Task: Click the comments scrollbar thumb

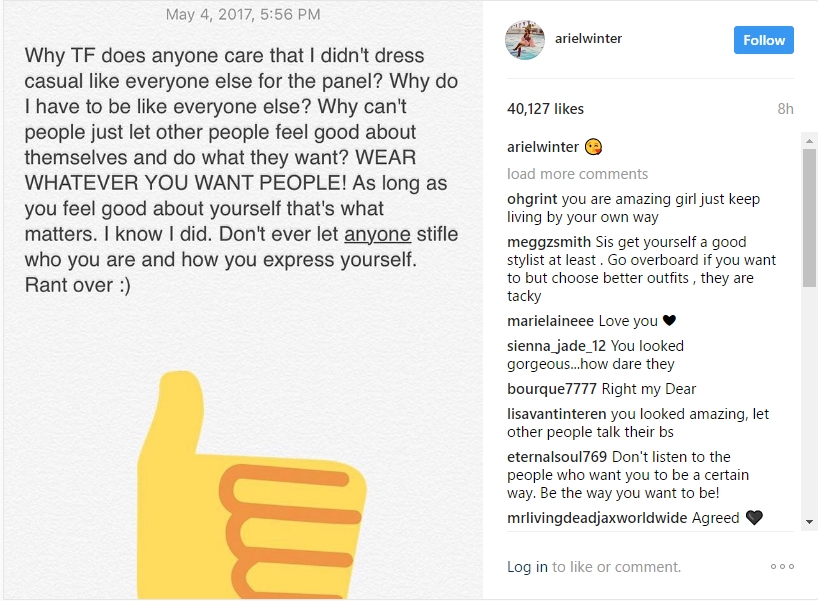Action: [x=809, y=218]
